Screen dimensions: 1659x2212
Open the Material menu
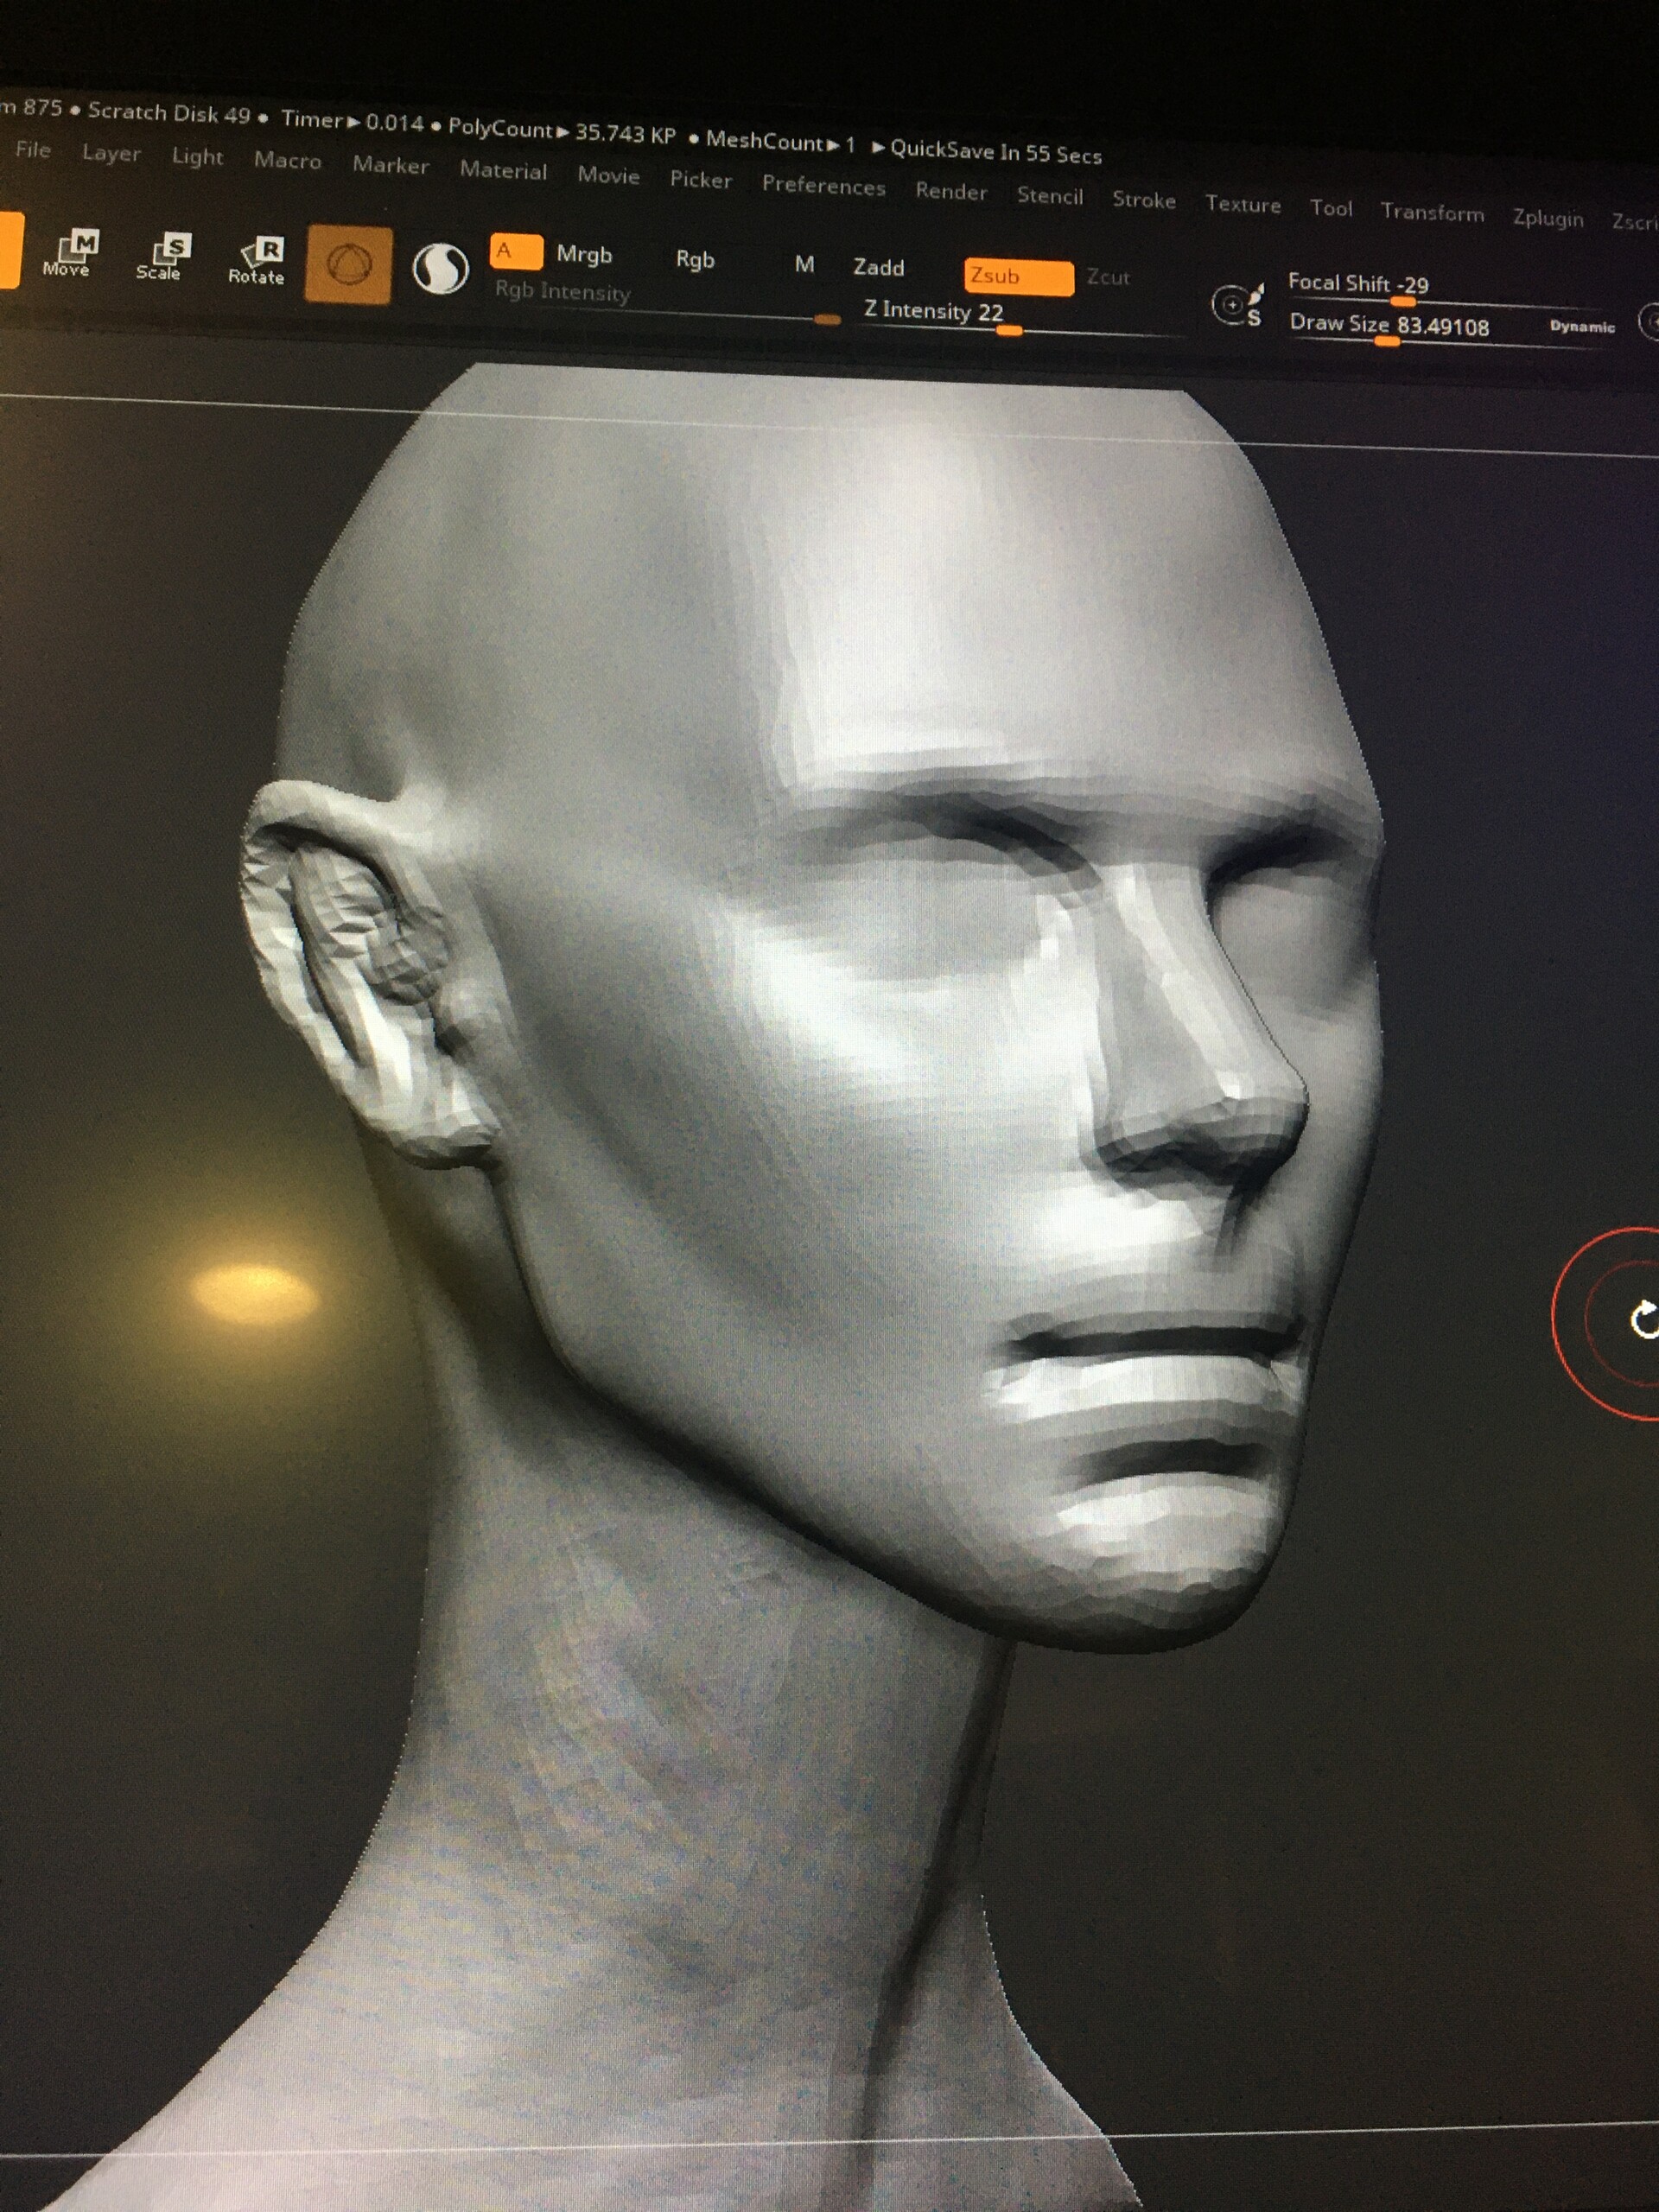tap(504, 171)
